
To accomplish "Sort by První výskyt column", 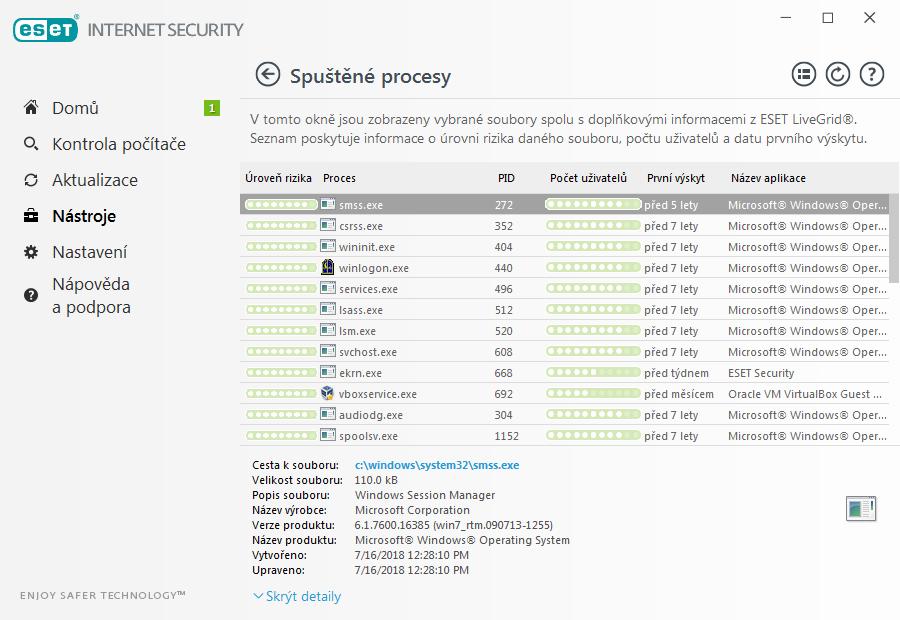I will (676, 178).
